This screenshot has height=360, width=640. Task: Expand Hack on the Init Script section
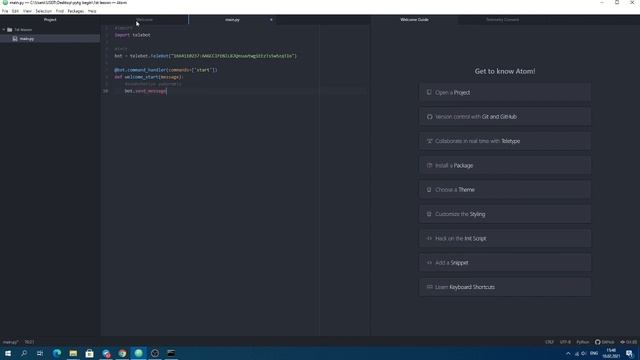click(x=505, y=238)
